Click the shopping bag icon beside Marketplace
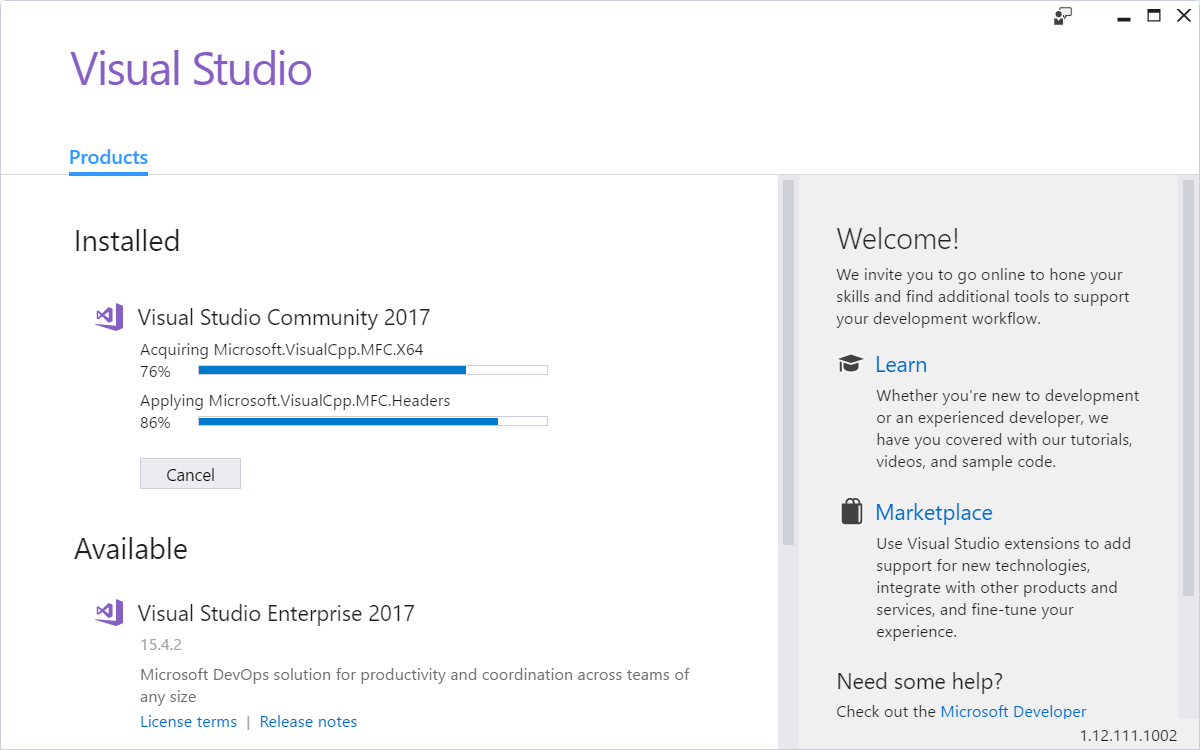1200x750 pixels. 851,512
